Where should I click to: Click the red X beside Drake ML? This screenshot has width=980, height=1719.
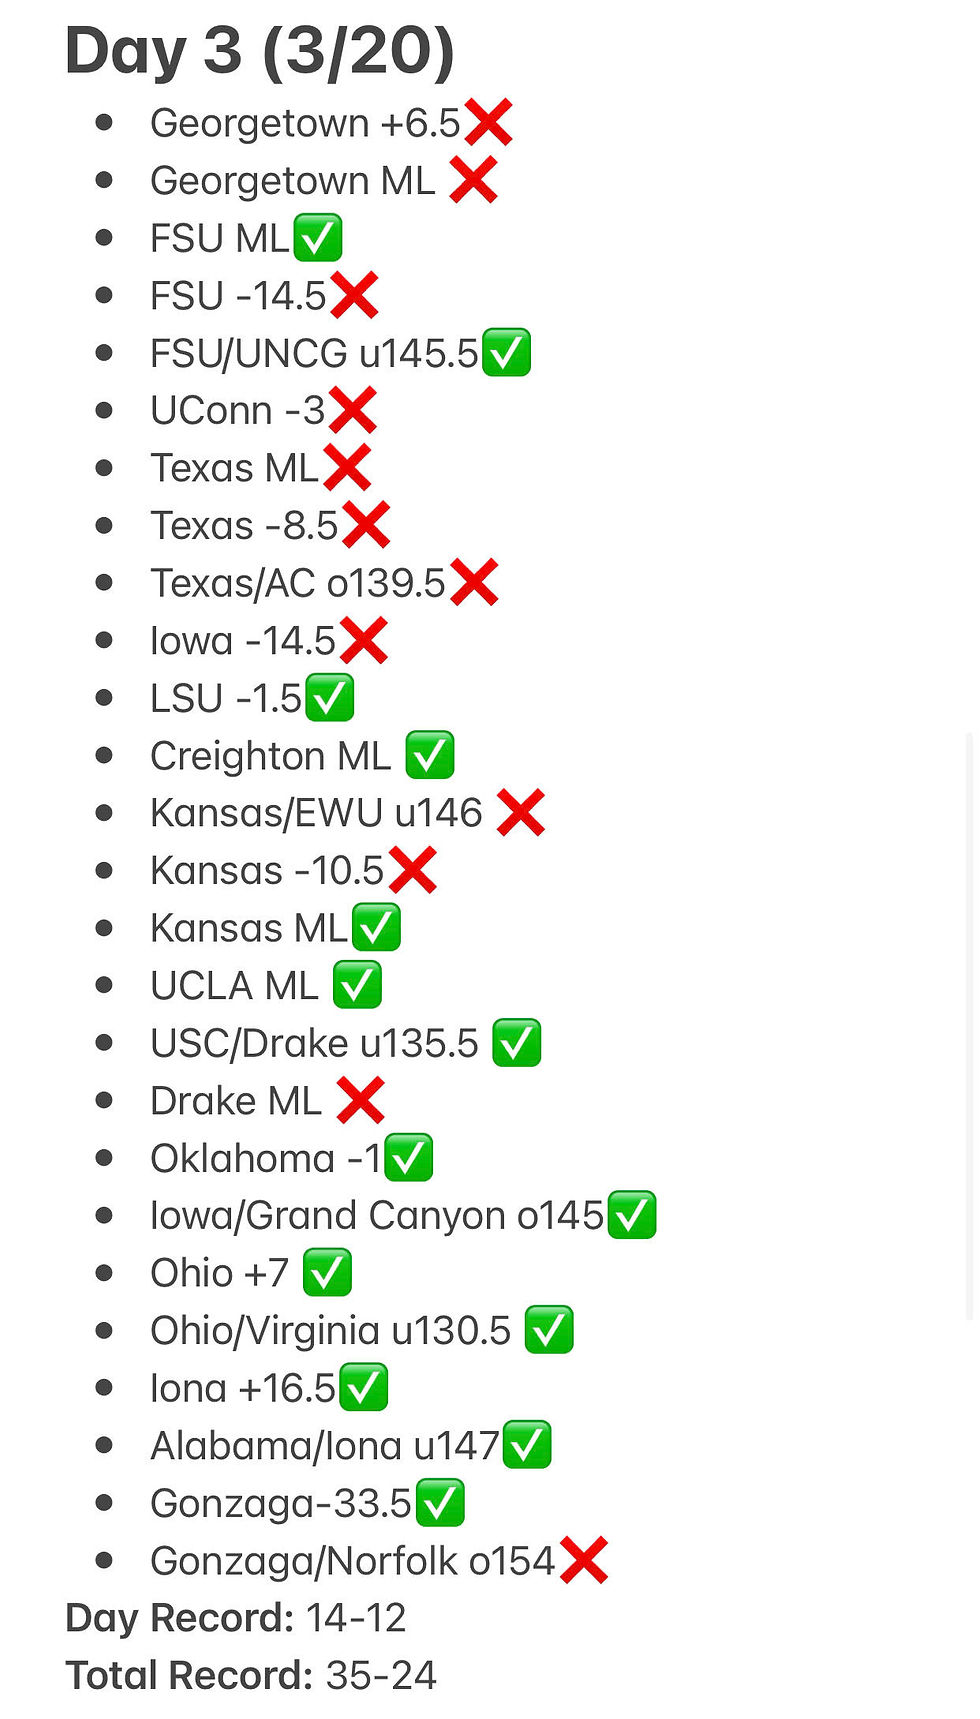coord(360,1101)
